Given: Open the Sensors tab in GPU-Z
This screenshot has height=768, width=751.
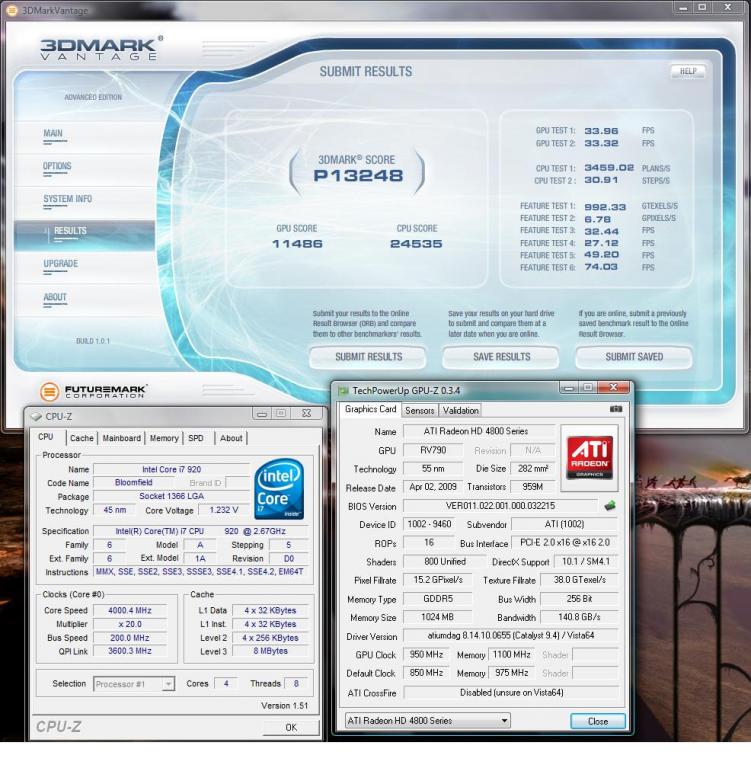Looking at the screenshot, I should [x=420, y=410].
